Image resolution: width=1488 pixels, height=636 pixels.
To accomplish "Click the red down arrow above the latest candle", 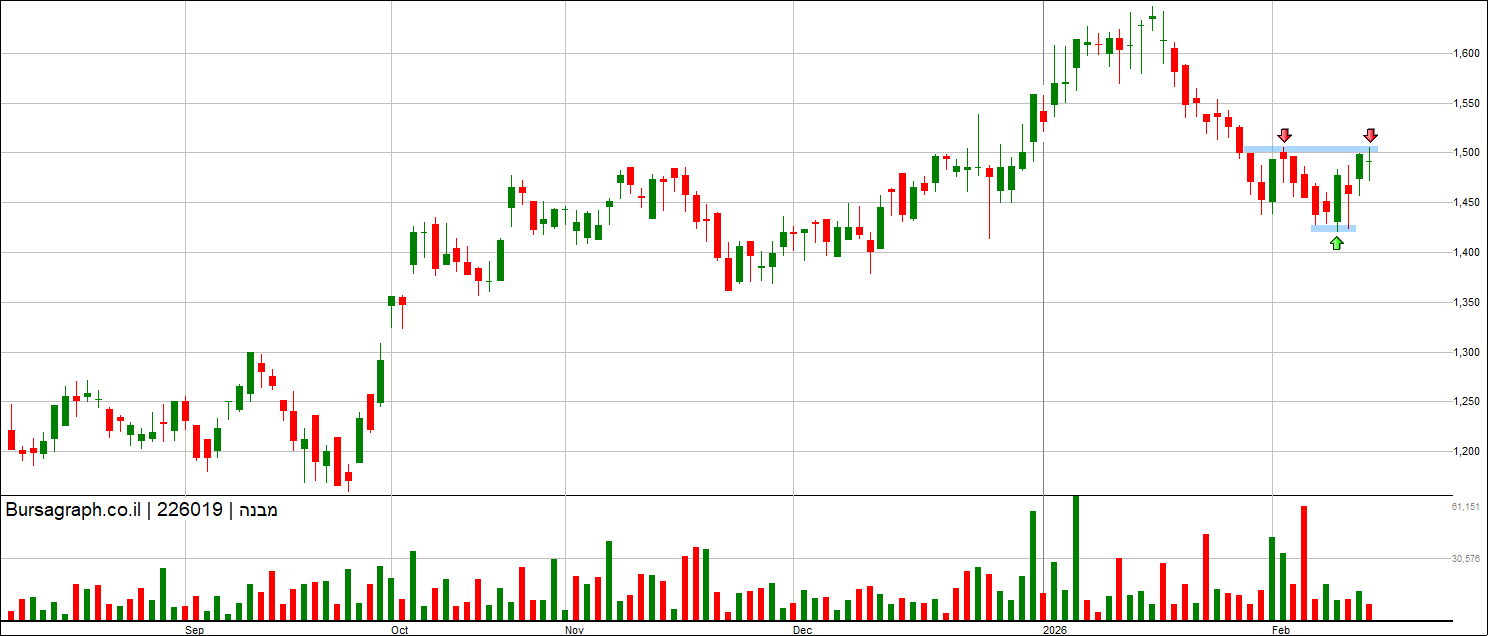I will click(1370, 135).
